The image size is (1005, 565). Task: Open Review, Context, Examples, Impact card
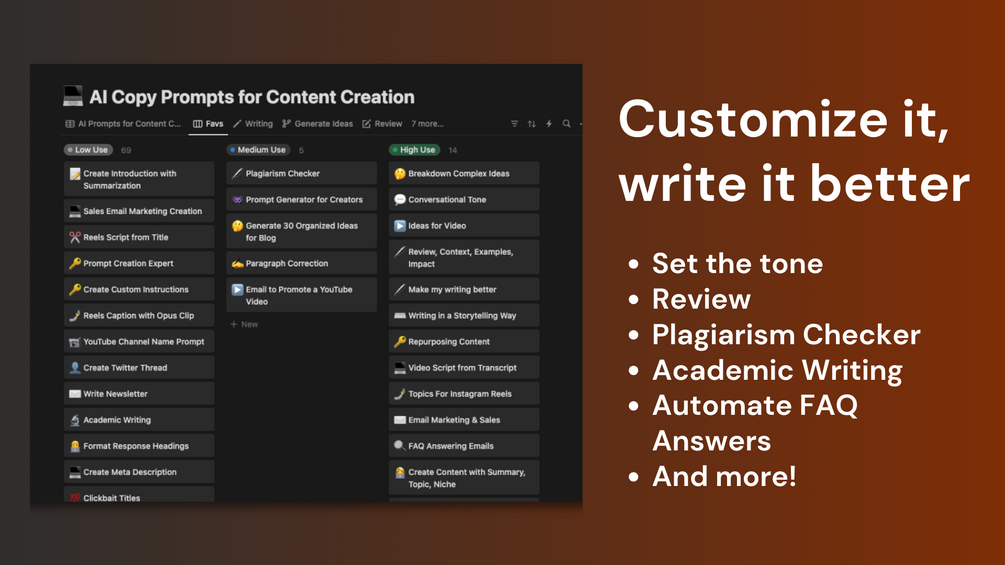[464, 258]
